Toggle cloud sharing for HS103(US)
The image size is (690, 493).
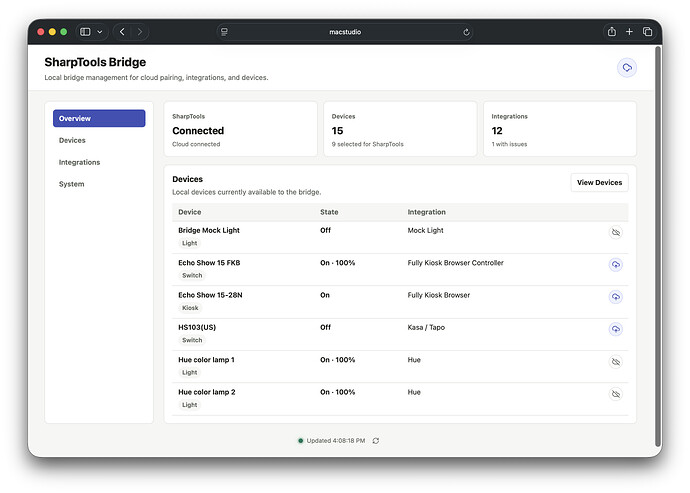pos(616,329)
